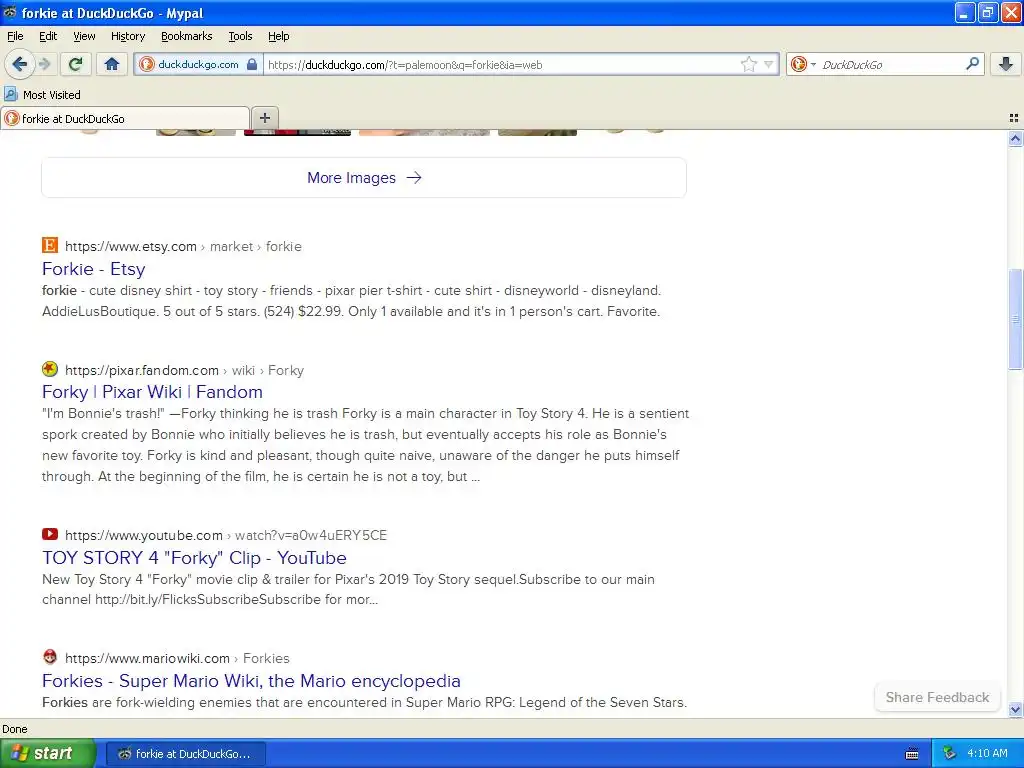This screenshot has width=1024, height=768.
Task: Open 'TOY STORY 4 "Forky" Clip - YouTube'
Action: tap(194, 558)
